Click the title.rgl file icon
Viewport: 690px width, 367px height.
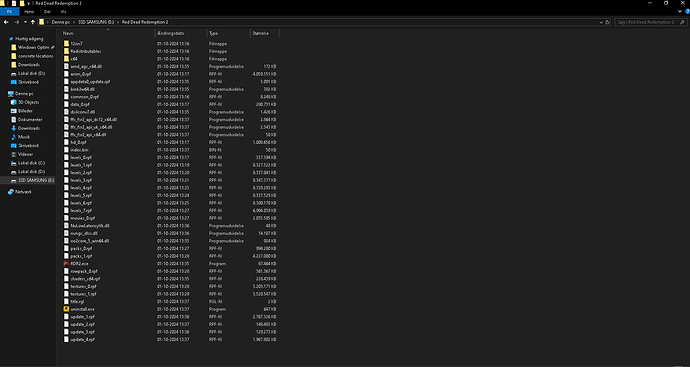pos(66,301)
